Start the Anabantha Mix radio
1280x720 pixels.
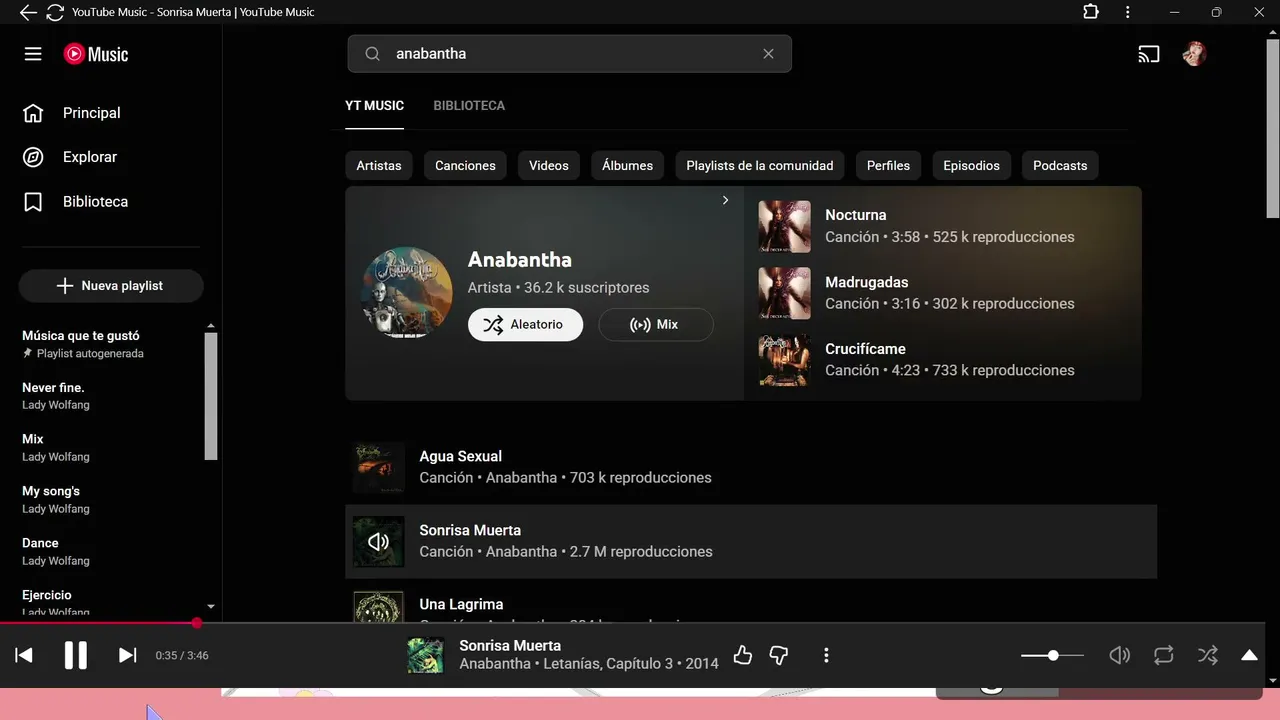coord(656,325)
